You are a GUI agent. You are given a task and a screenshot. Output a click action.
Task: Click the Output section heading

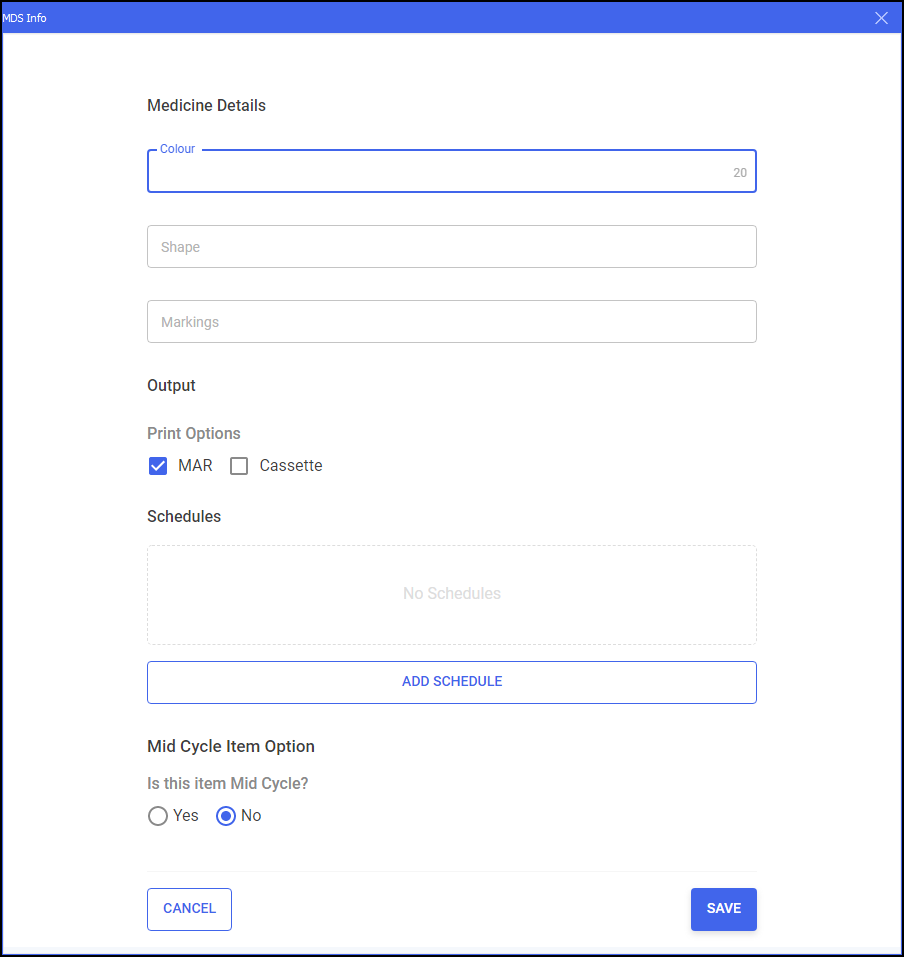coord(171,386)
